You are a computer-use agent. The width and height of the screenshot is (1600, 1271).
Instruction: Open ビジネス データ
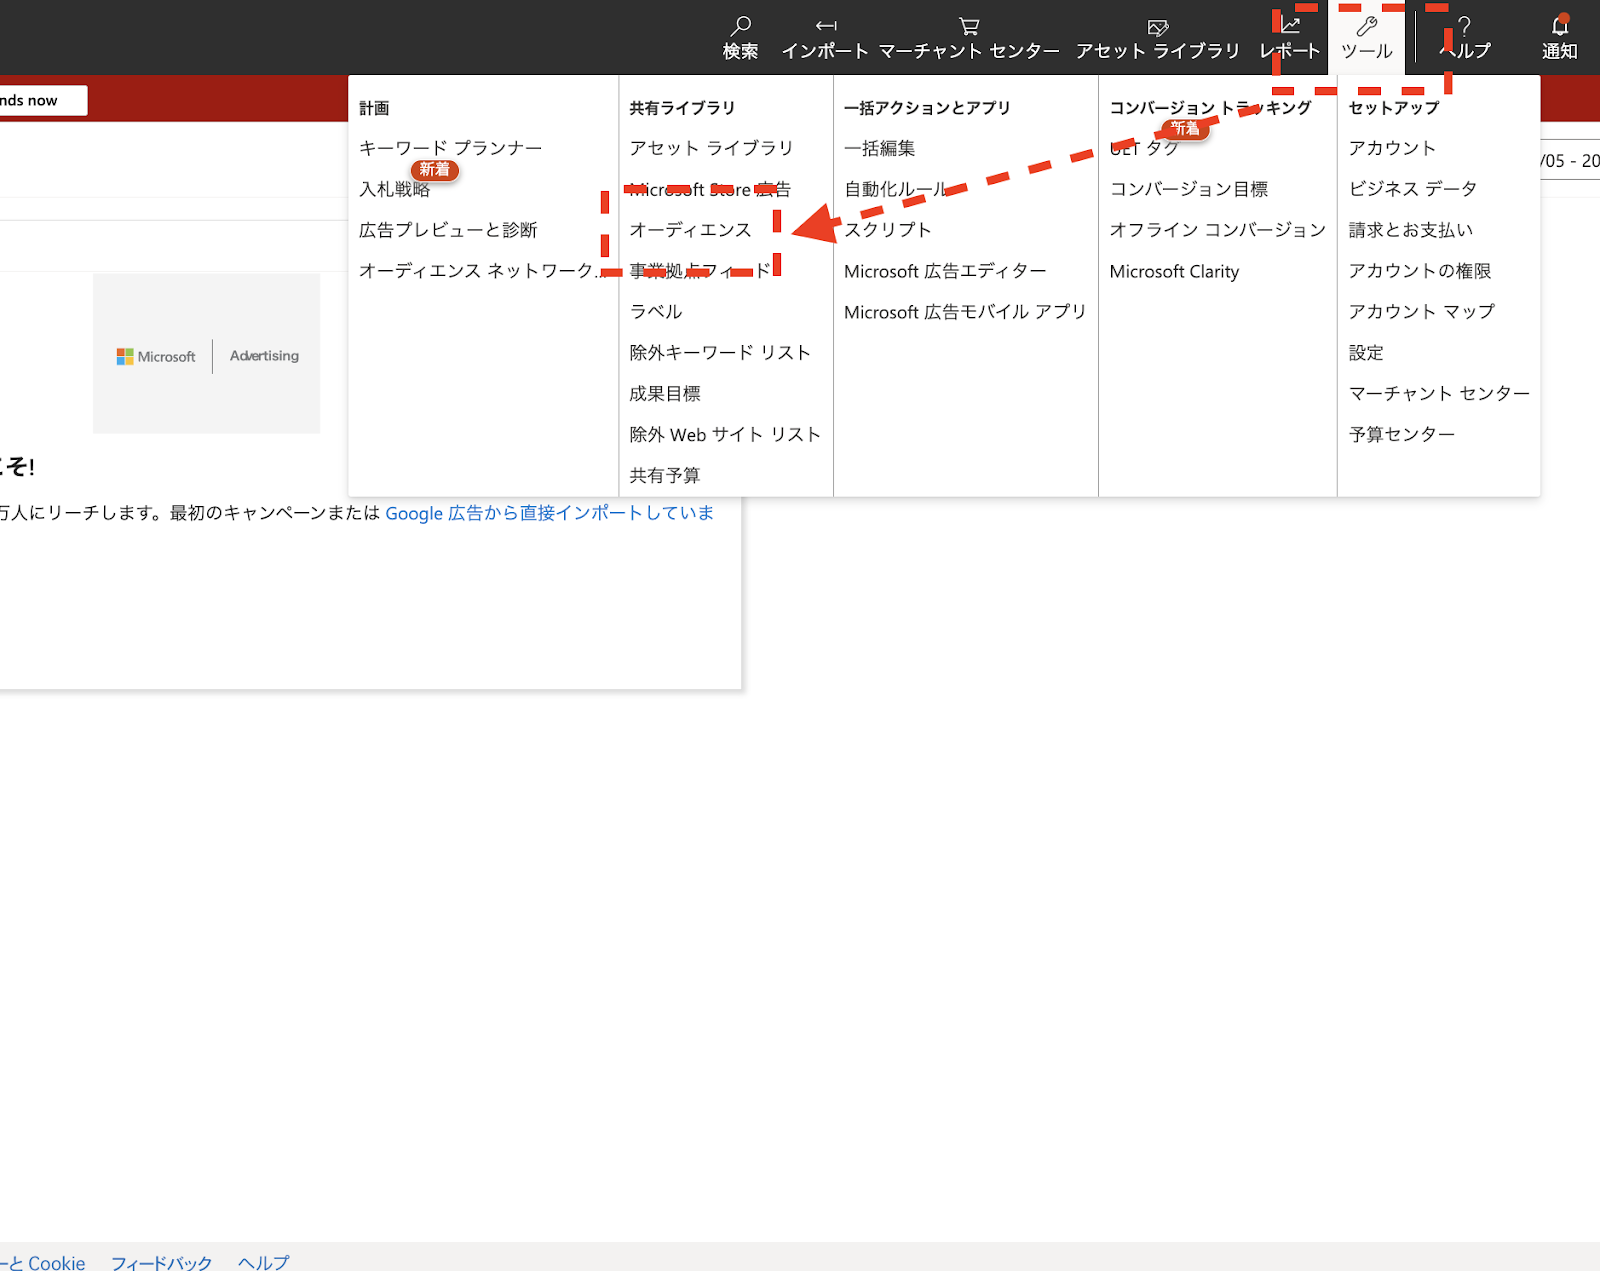pos(1413,189)
